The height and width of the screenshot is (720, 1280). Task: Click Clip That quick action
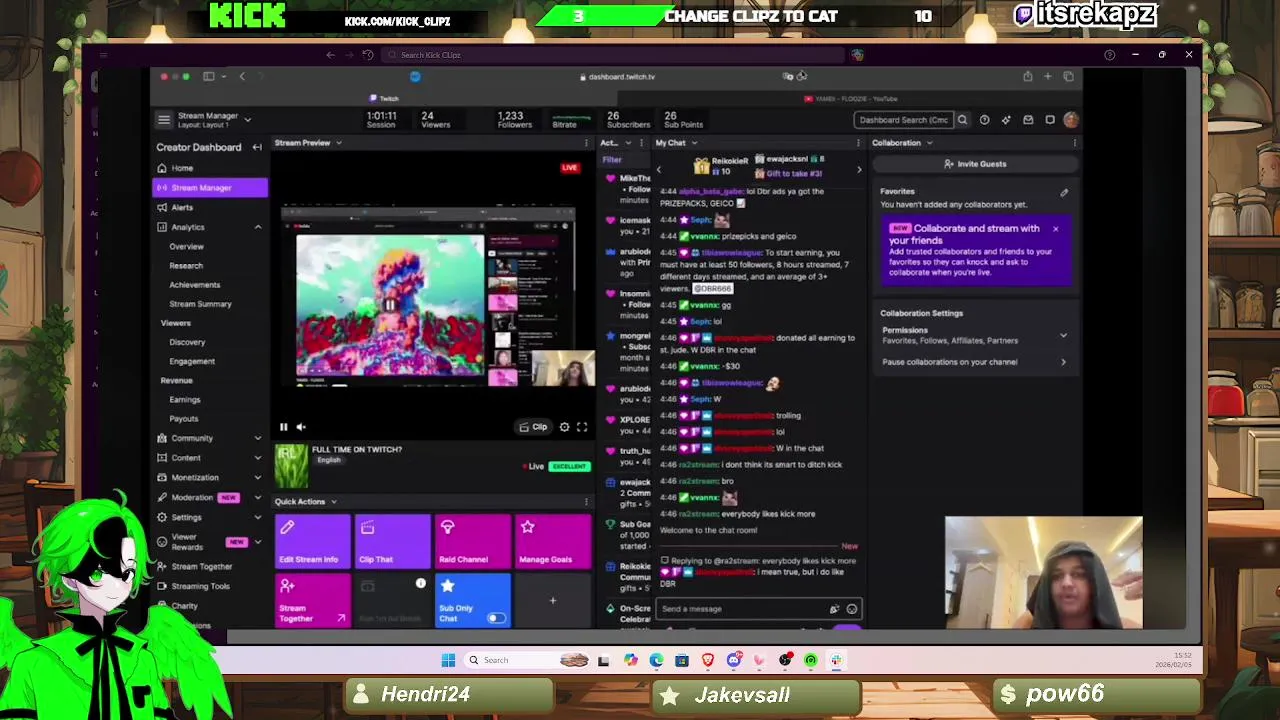tap(392, 541)
